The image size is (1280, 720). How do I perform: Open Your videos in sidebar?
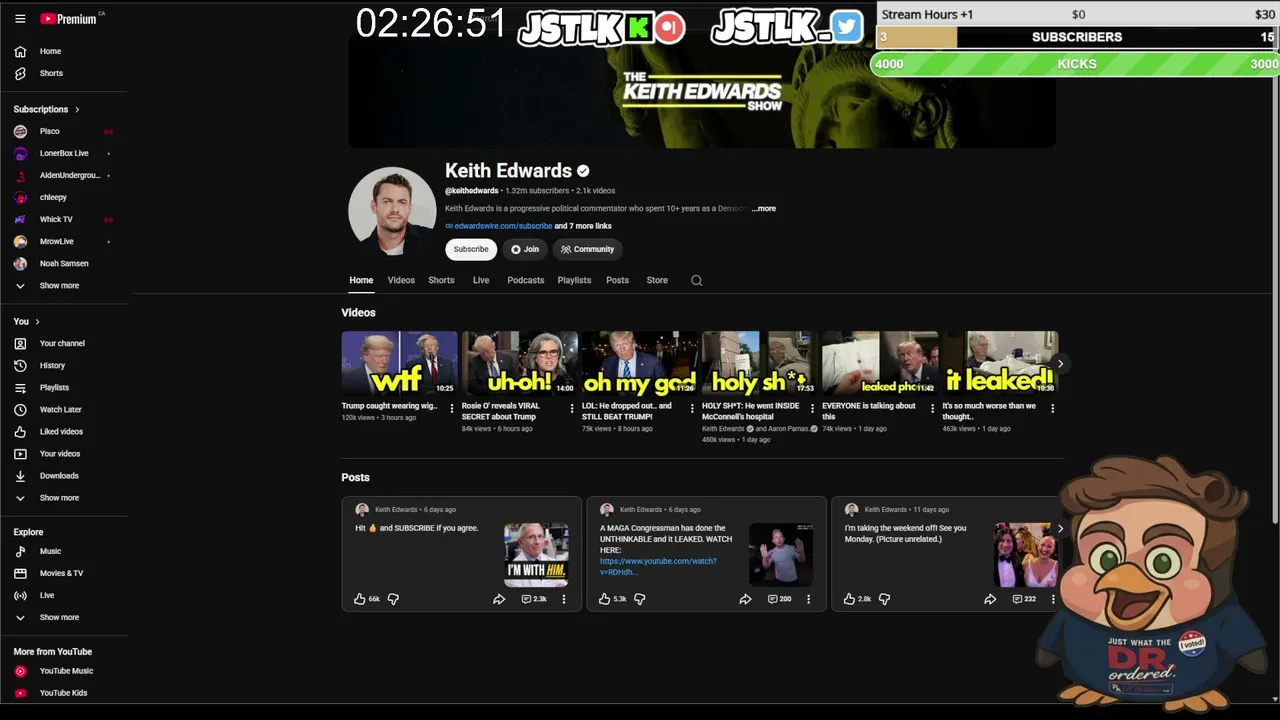coord(59,454)
